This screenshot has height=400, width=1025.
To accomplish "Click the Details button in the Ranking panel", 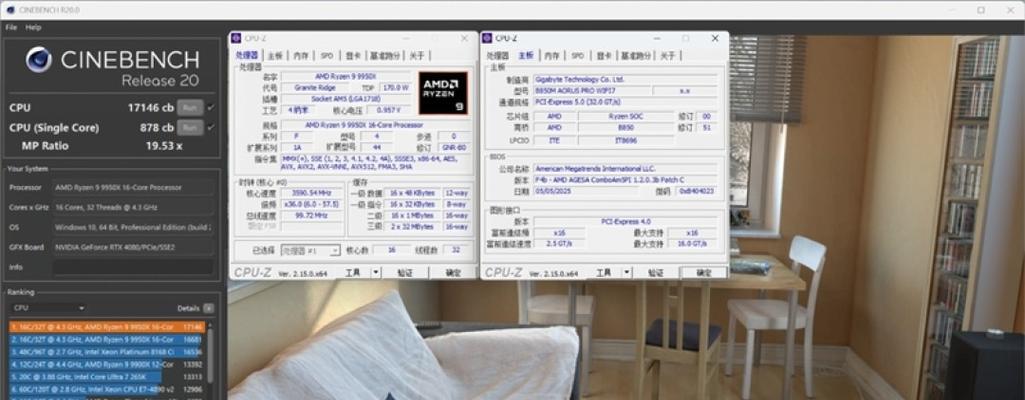I will [208, 308].
